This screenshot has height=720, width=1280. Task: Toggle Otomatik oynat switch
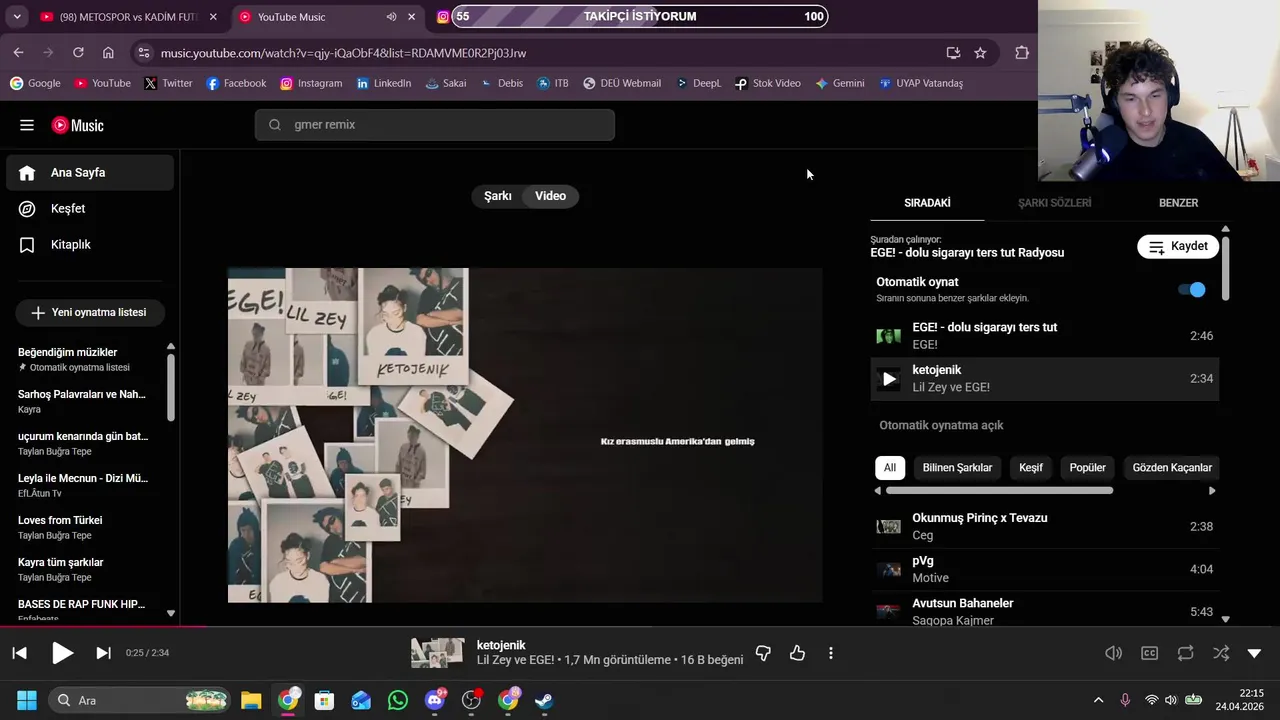[1192, 289]
